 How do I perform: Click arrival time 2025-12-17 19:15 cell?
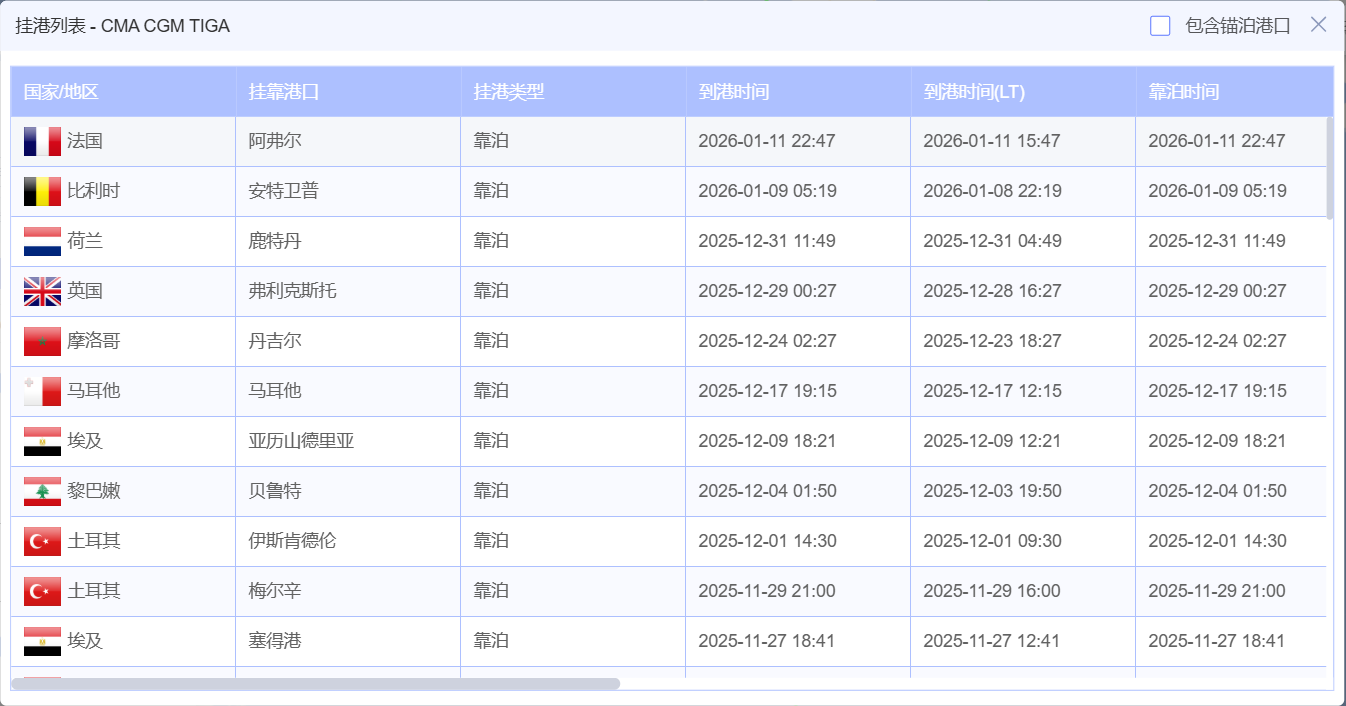coord(767,391)
